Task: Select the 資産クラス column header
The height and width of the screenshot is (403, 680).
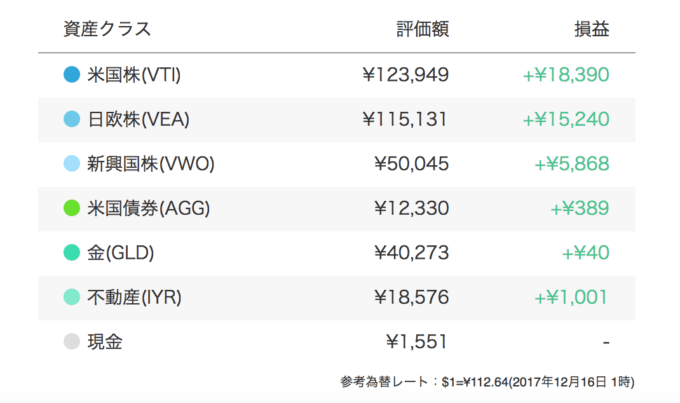Action: tap(107, 29)
